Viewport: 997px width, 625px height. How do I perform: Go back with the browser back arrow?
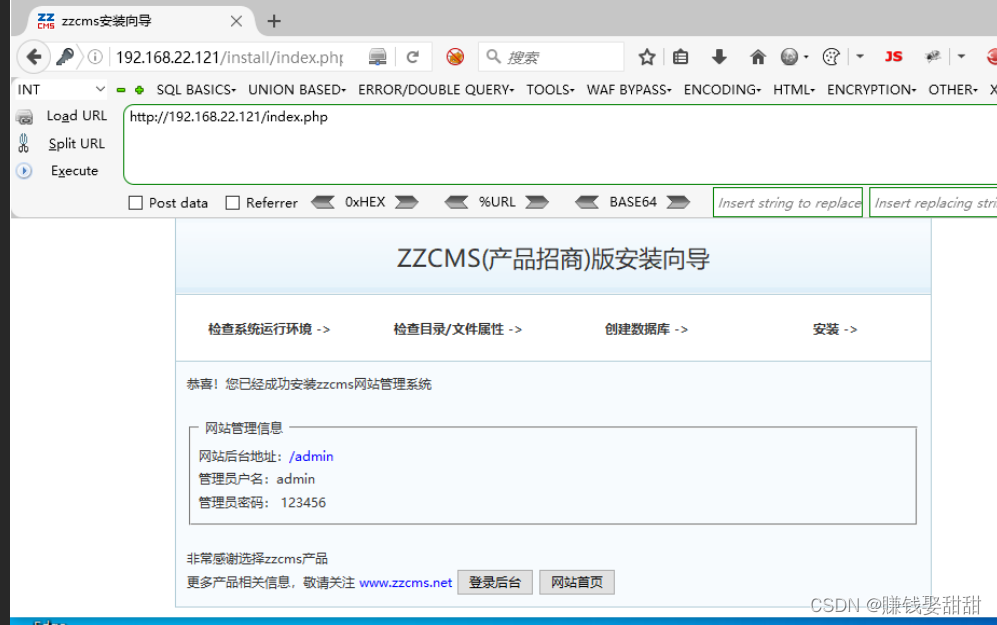pyautogui.click(x=34, y=57)
